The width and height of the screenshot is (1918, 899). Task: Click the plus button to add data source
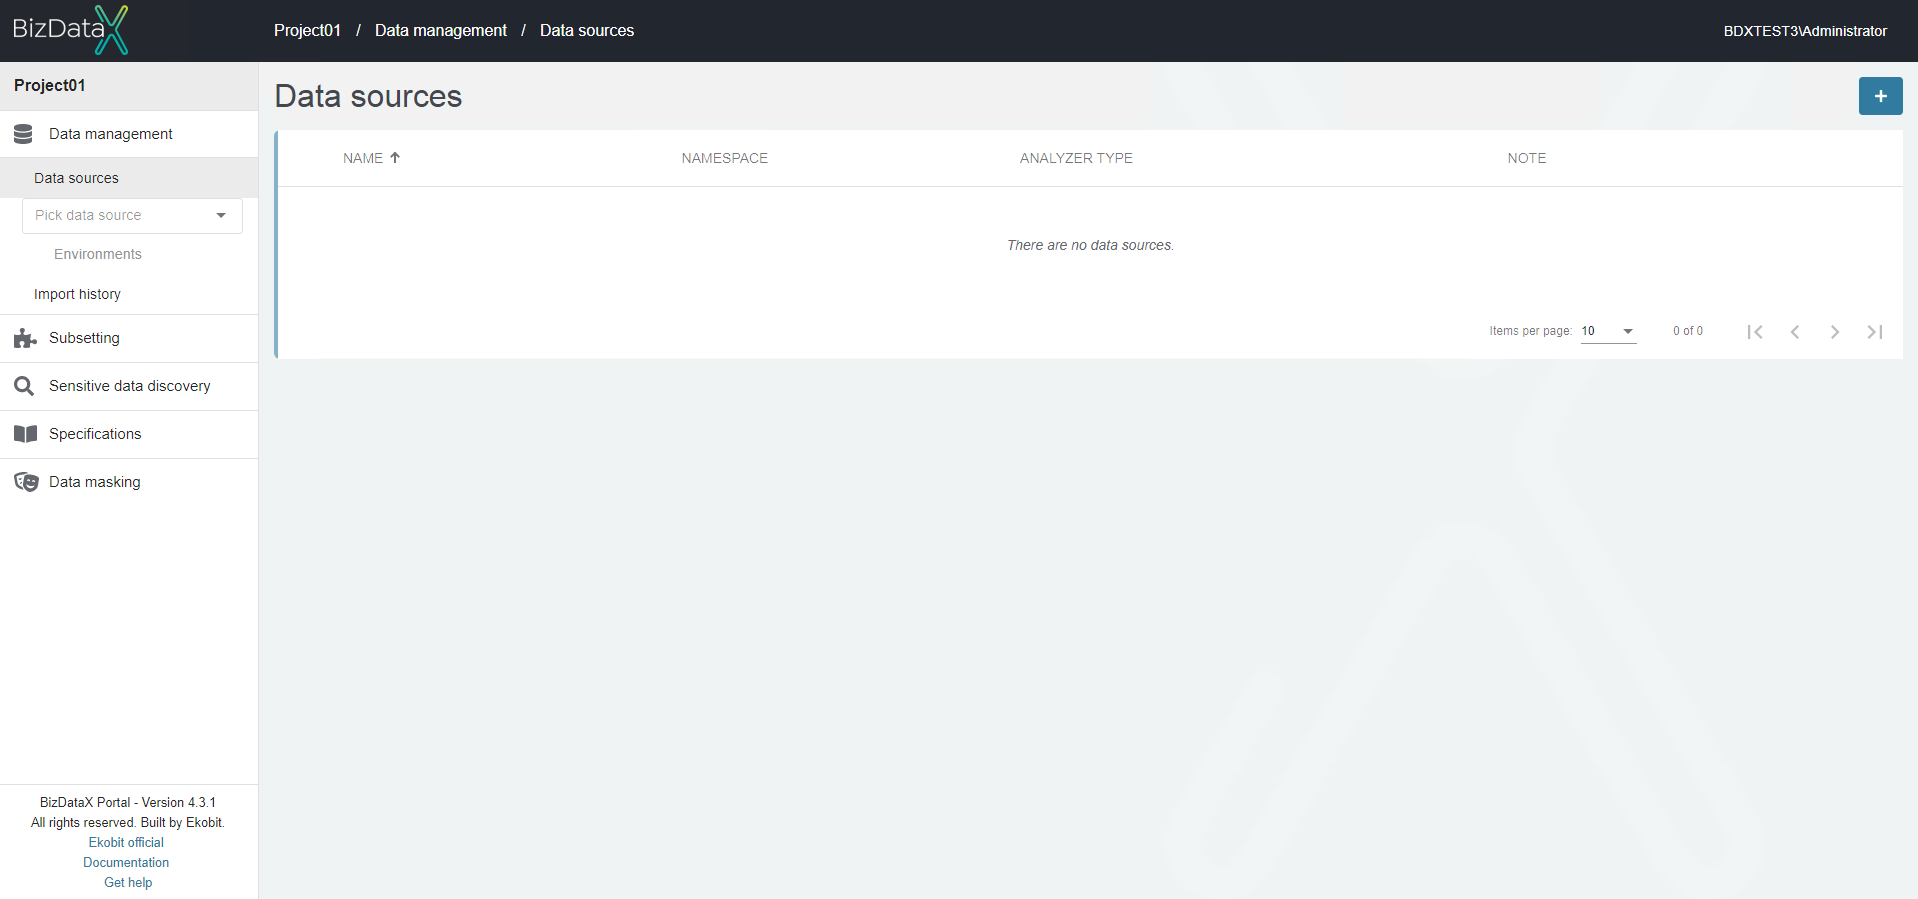(x=1880, y=96)
